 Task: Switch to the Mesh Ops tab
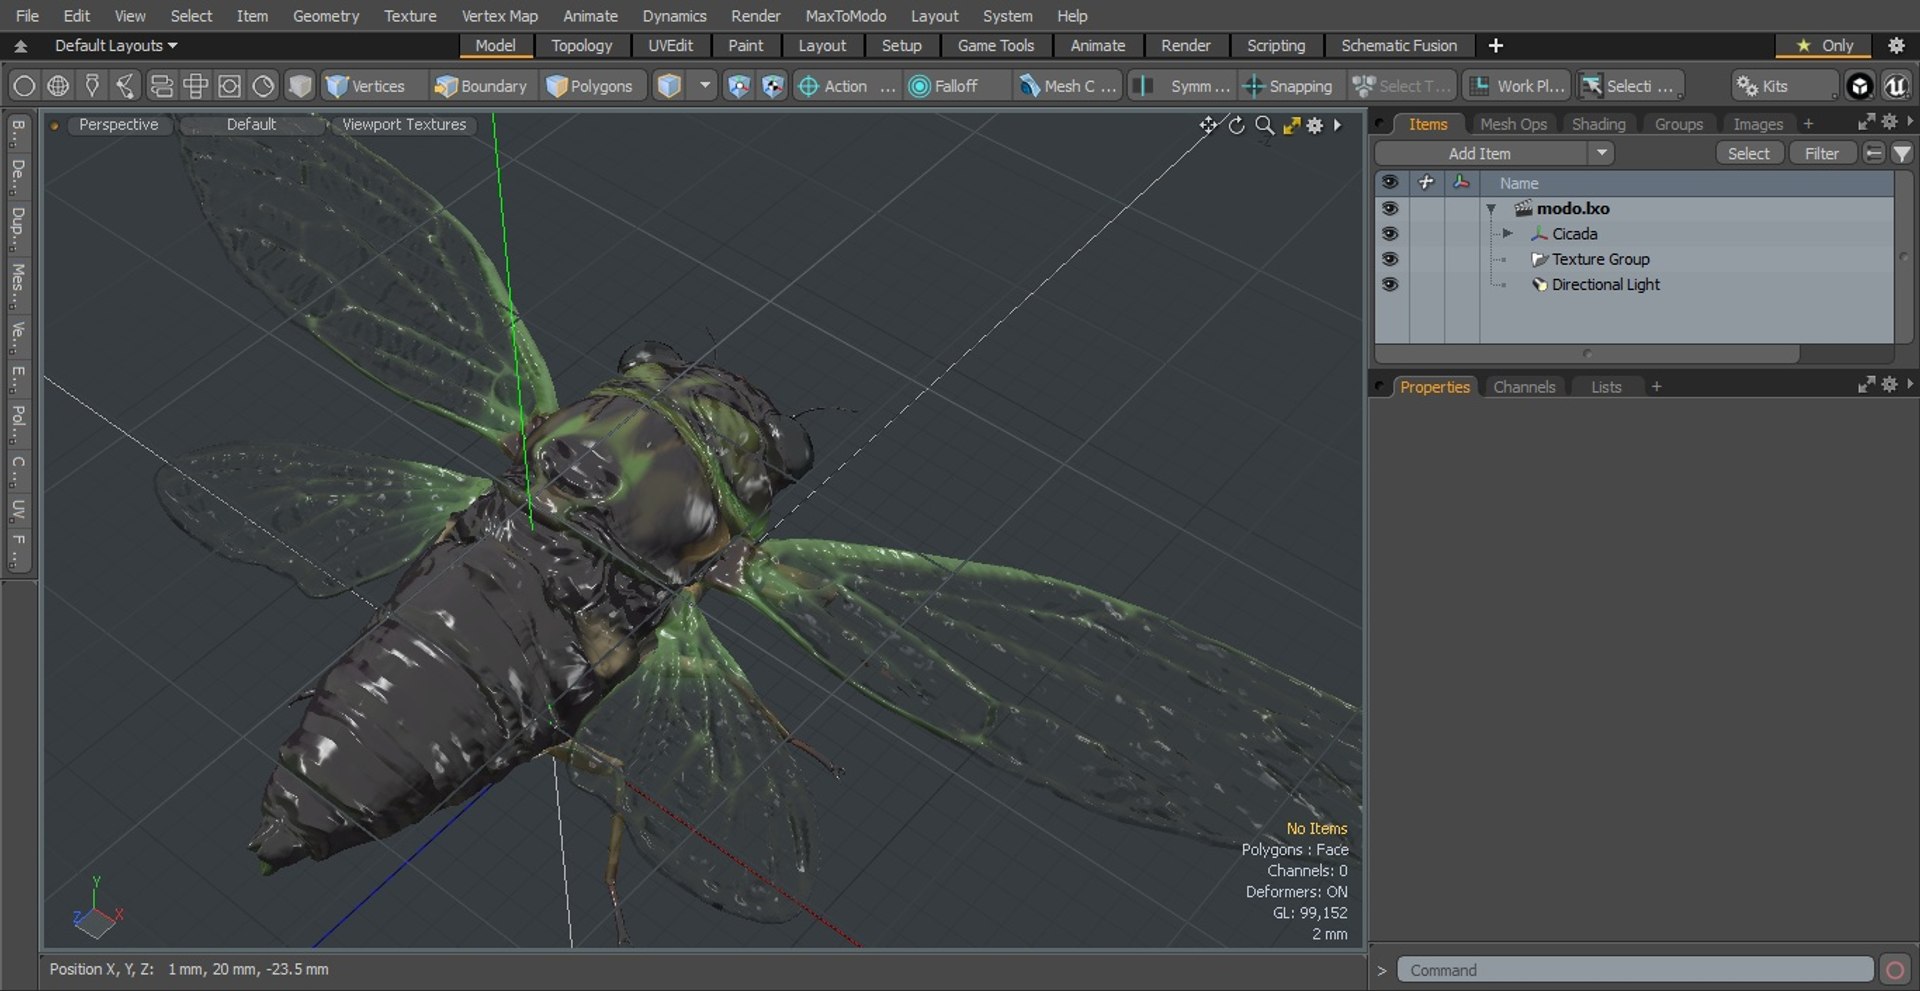(1513, 124)
